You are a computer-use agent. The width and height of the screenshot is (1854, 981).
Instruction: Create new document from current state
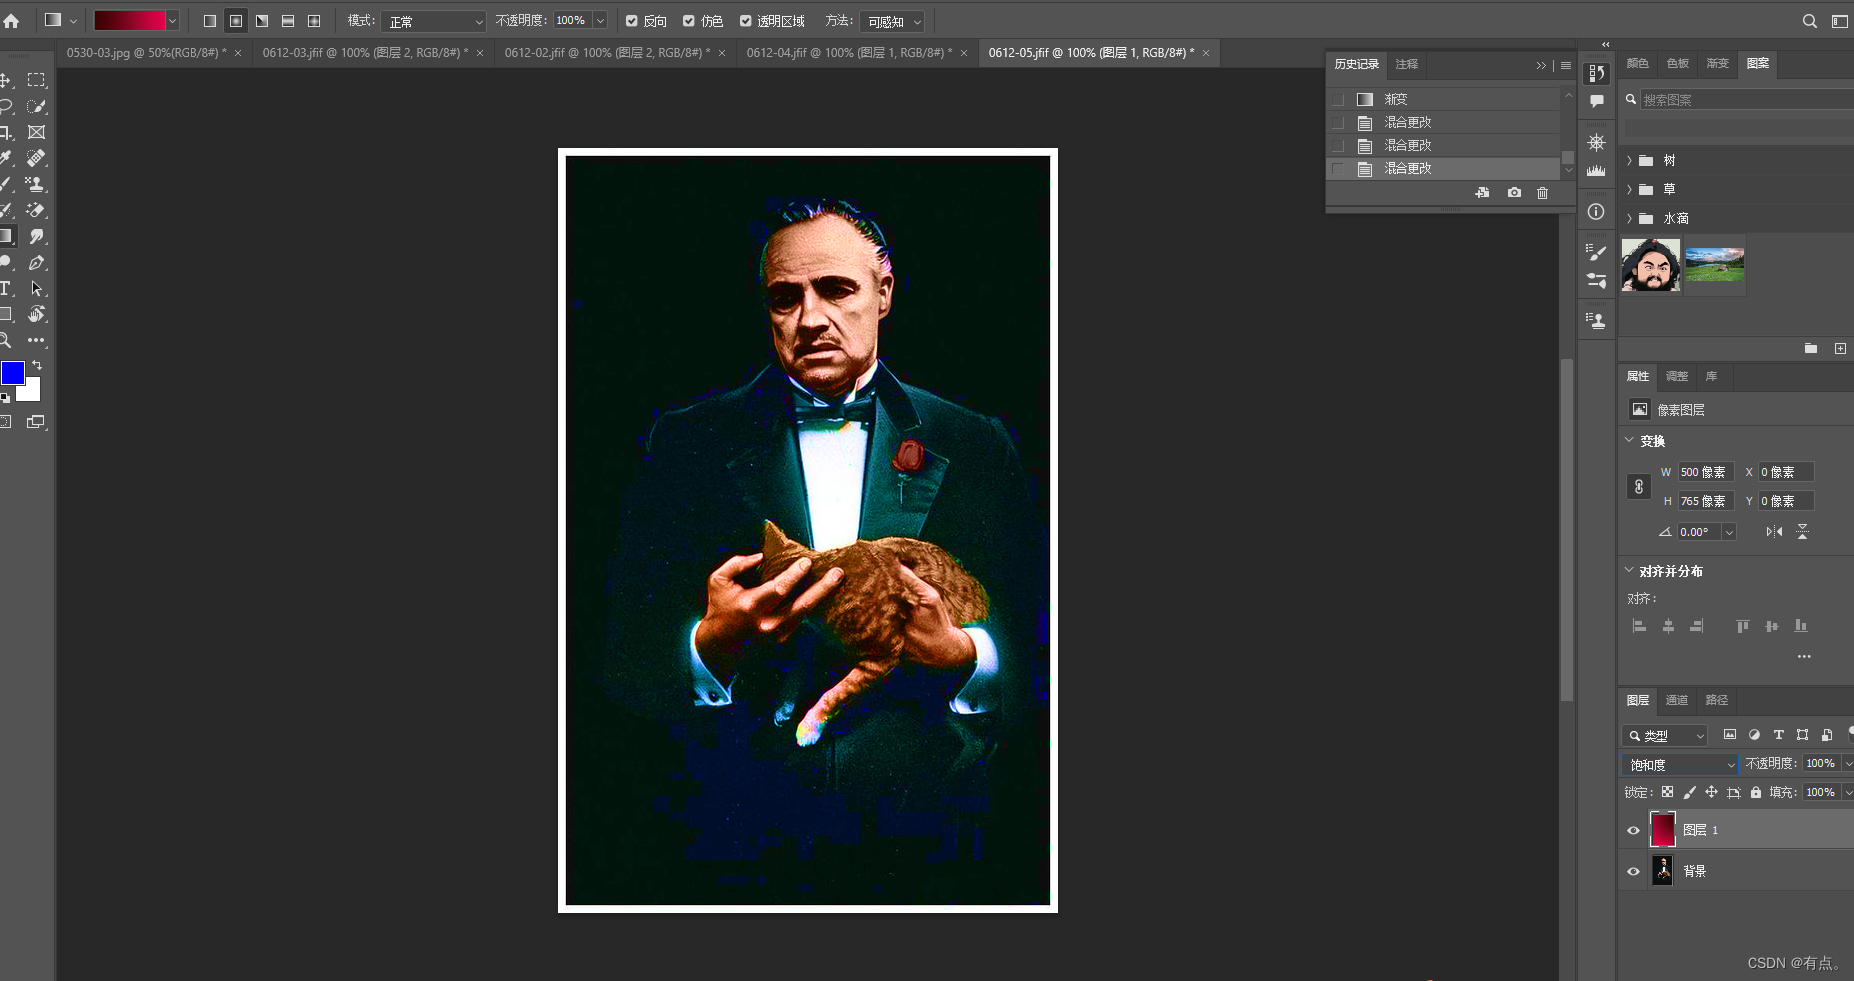pyautogui.click(x=1482, y=192)
